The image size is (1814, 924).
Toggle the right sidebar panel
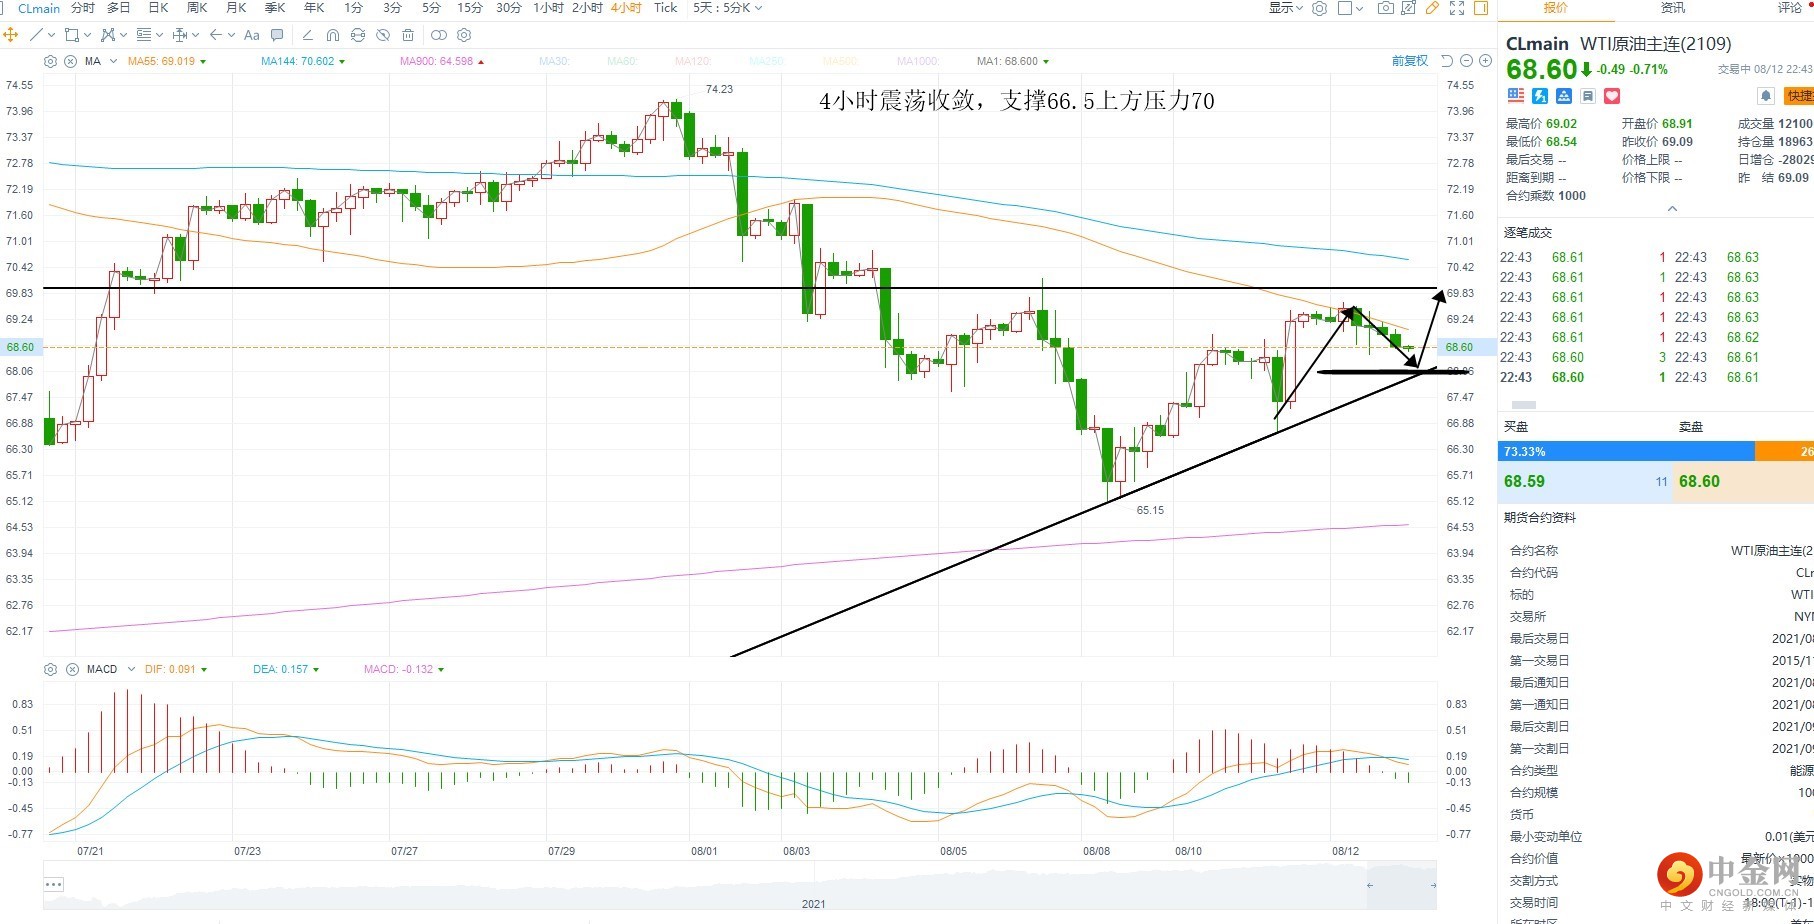(x=1481, y=8)
